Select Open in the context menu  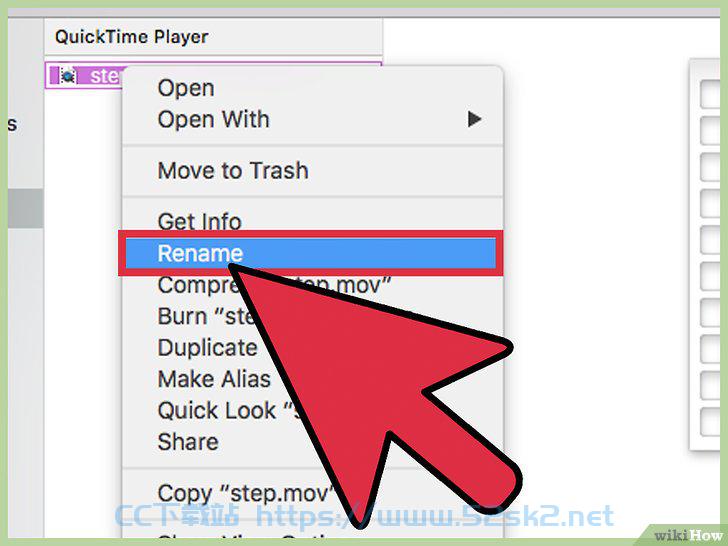coord(186,88)
